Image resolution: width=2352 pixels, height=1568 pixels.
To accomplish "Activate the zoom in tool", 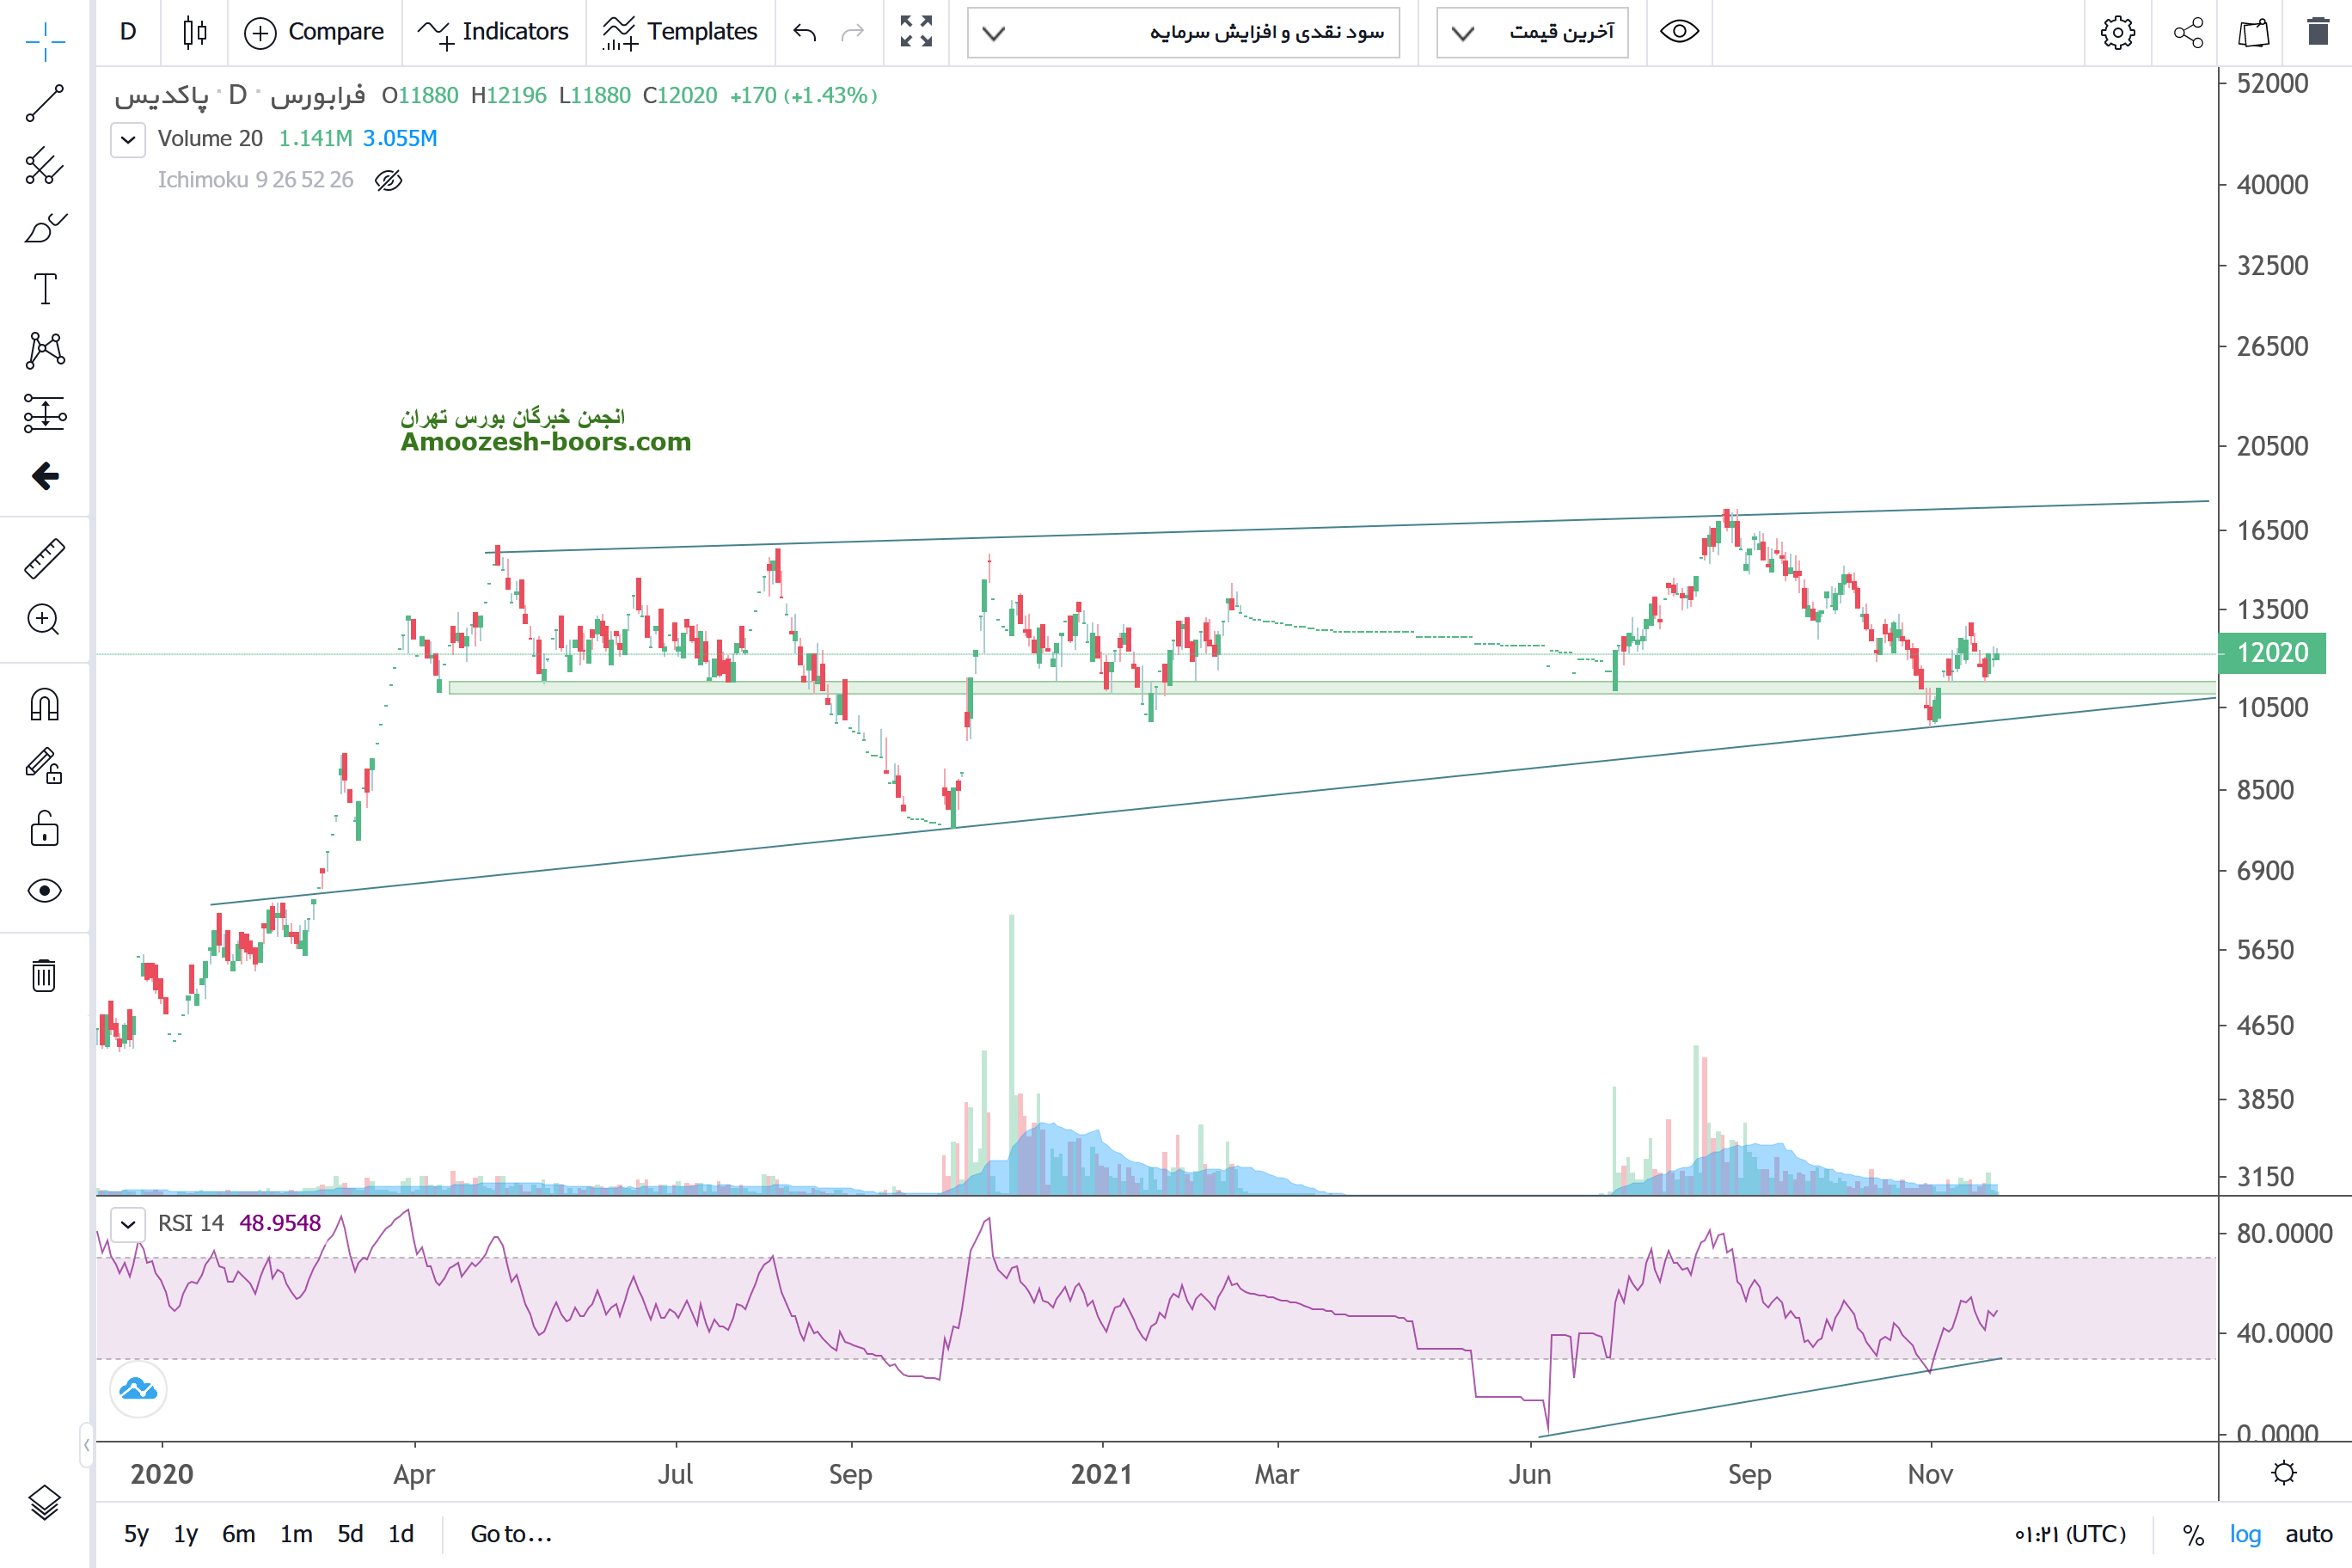I will click(x=44, y=620).
